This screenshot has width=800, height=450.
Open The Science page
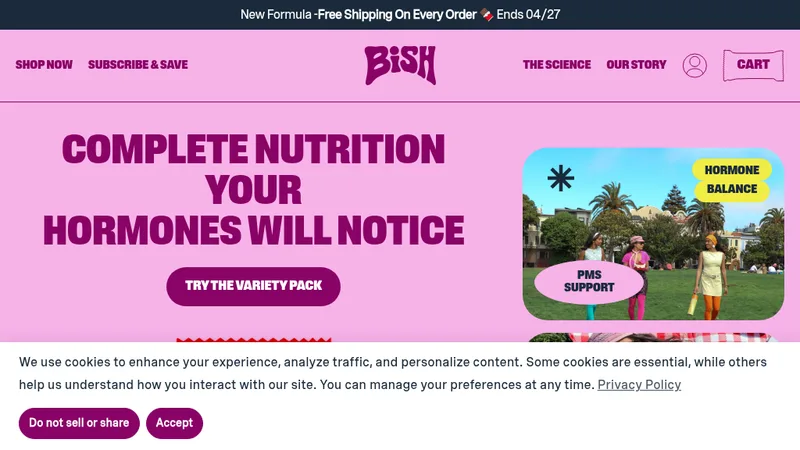[557, 65]
